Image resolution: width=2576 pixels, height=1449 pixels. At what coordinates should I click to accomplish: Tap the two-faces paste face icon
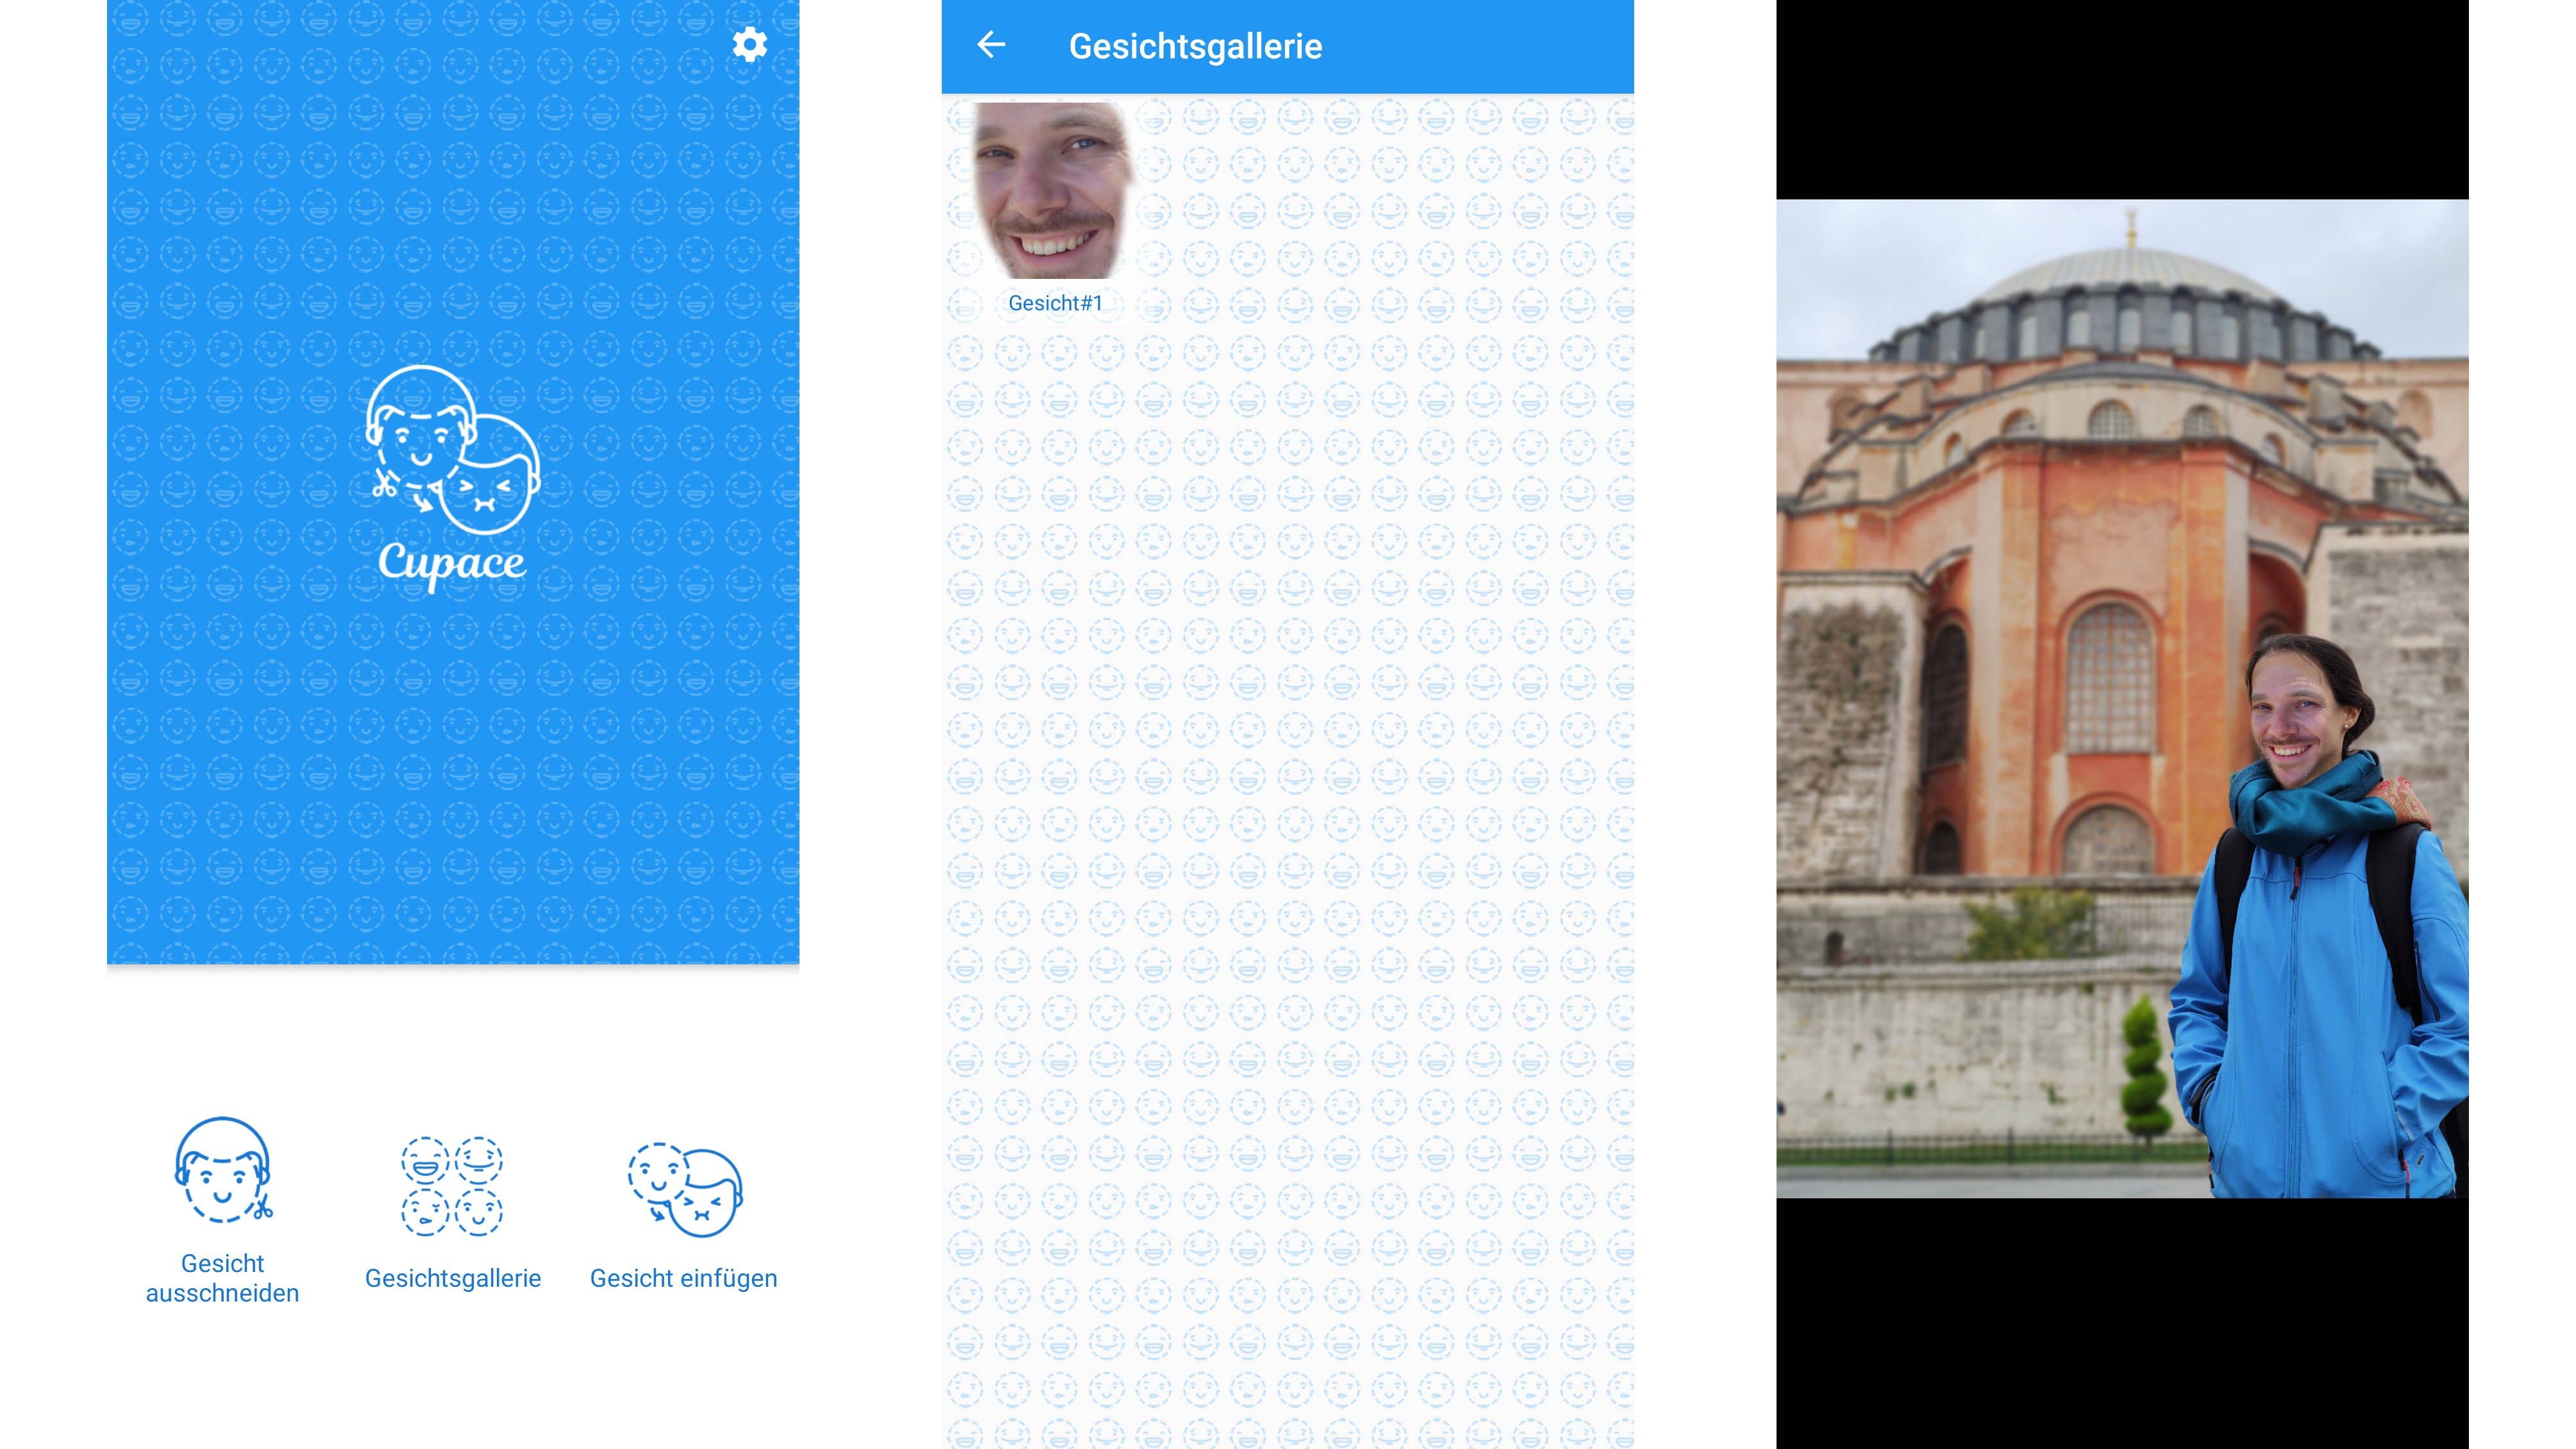[x=685, y=1190]
